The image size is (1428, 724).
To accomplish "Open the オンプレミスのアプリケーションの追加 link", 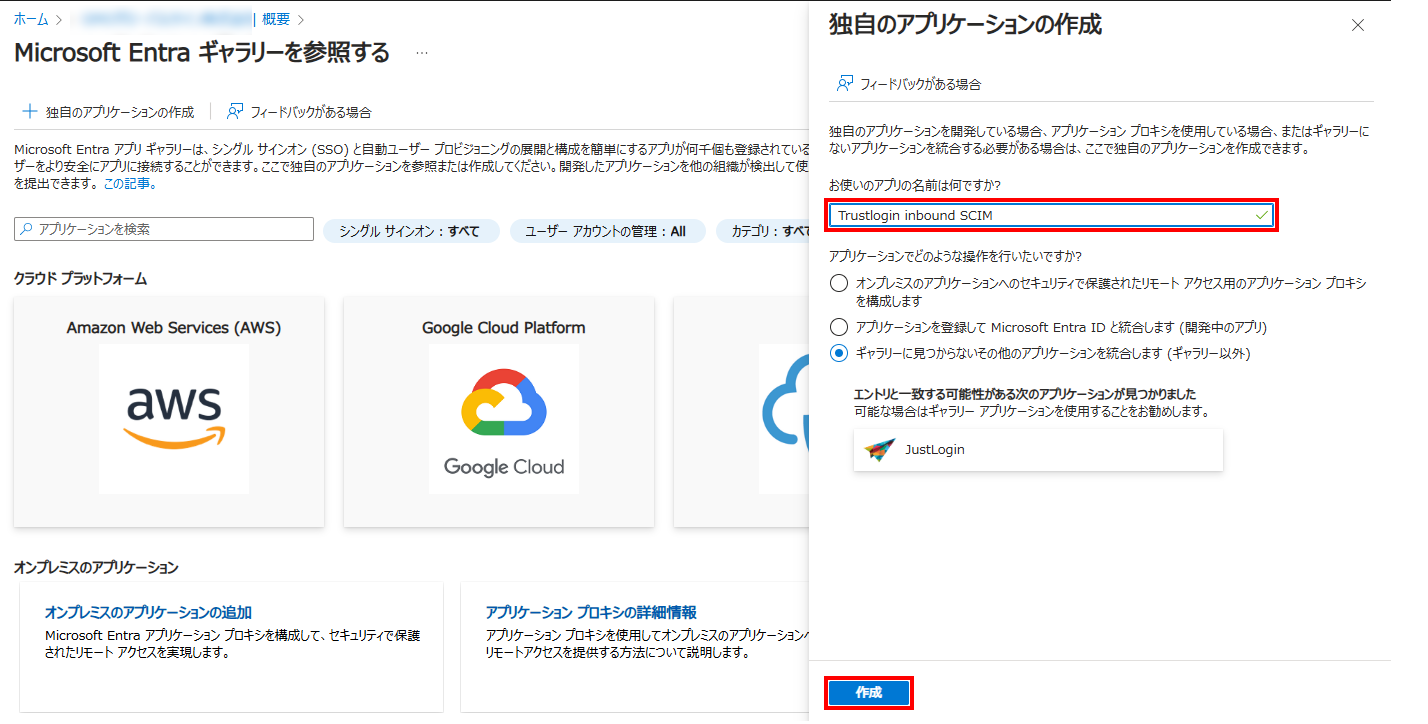I will [x=148, y=612].
